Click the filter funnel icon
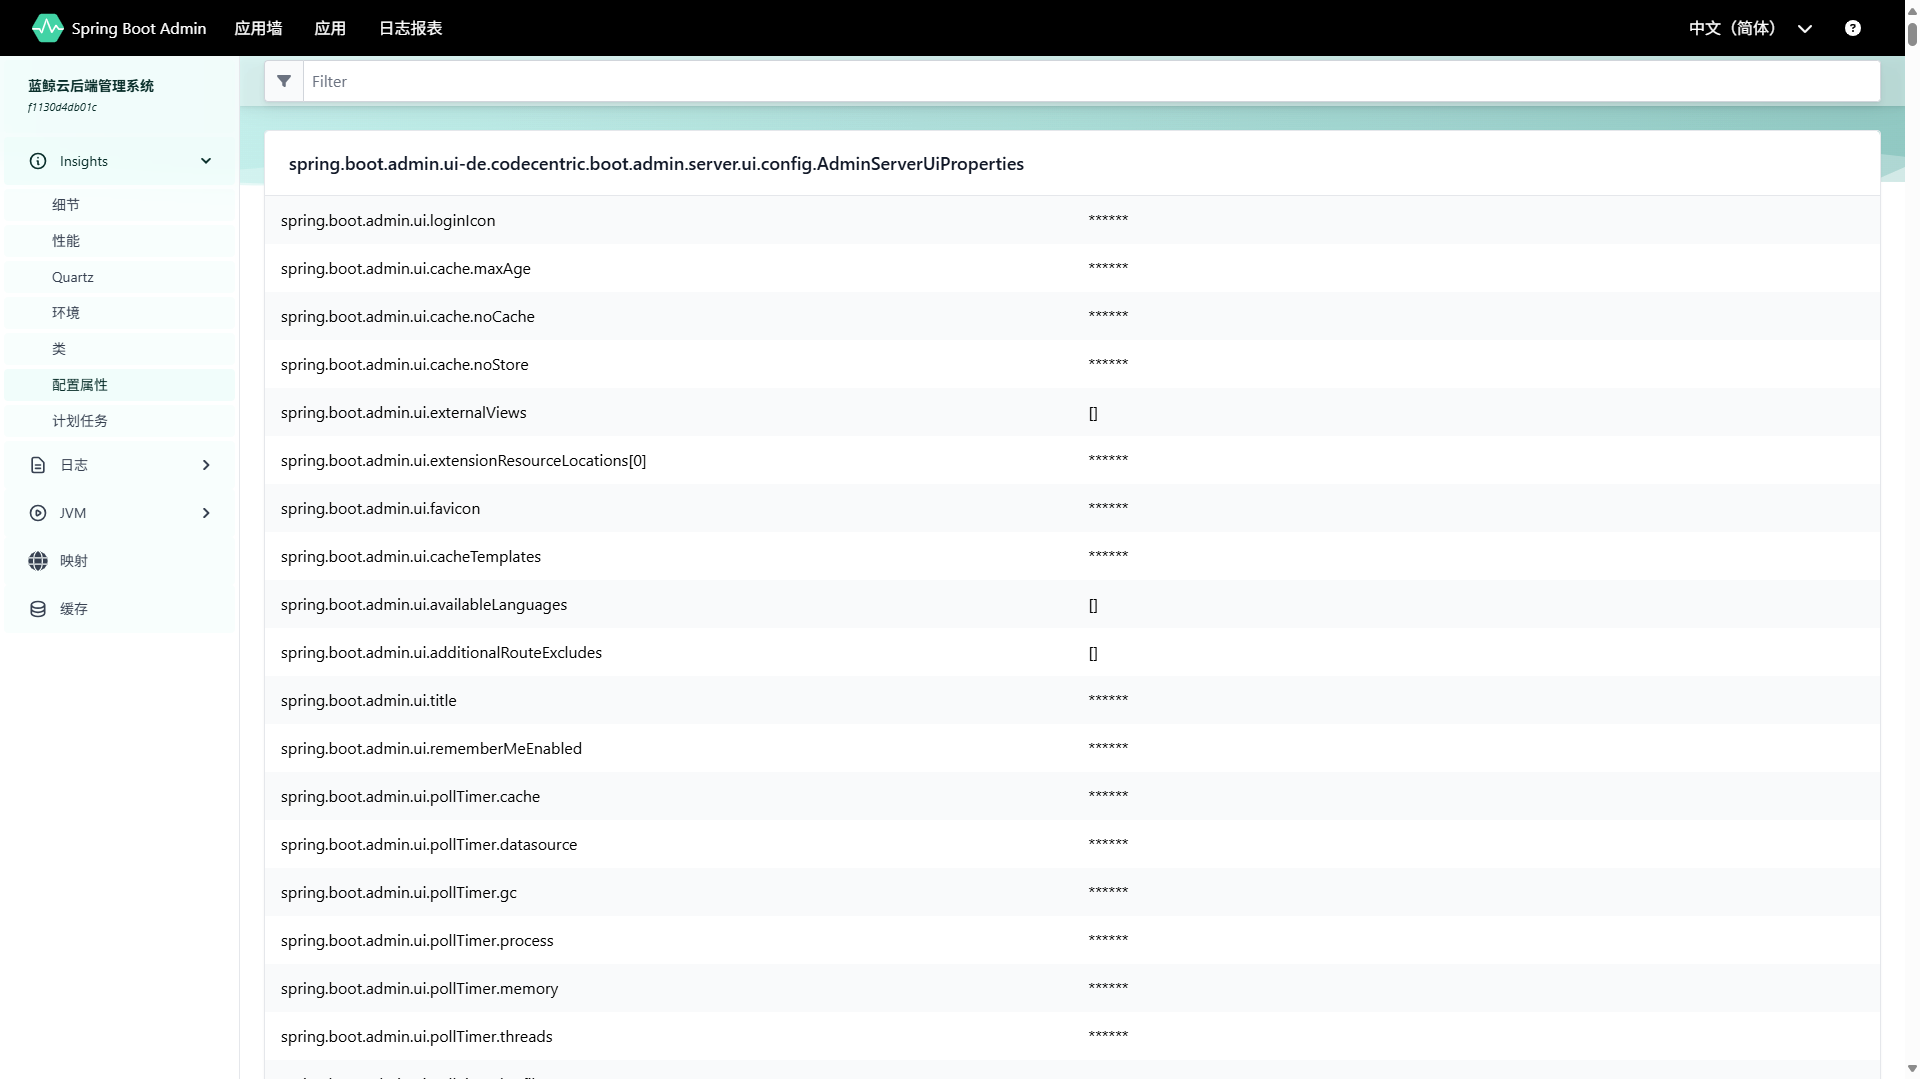Image resolution: width=1920 pixels, height=1079 pixels. coord(284,81)
